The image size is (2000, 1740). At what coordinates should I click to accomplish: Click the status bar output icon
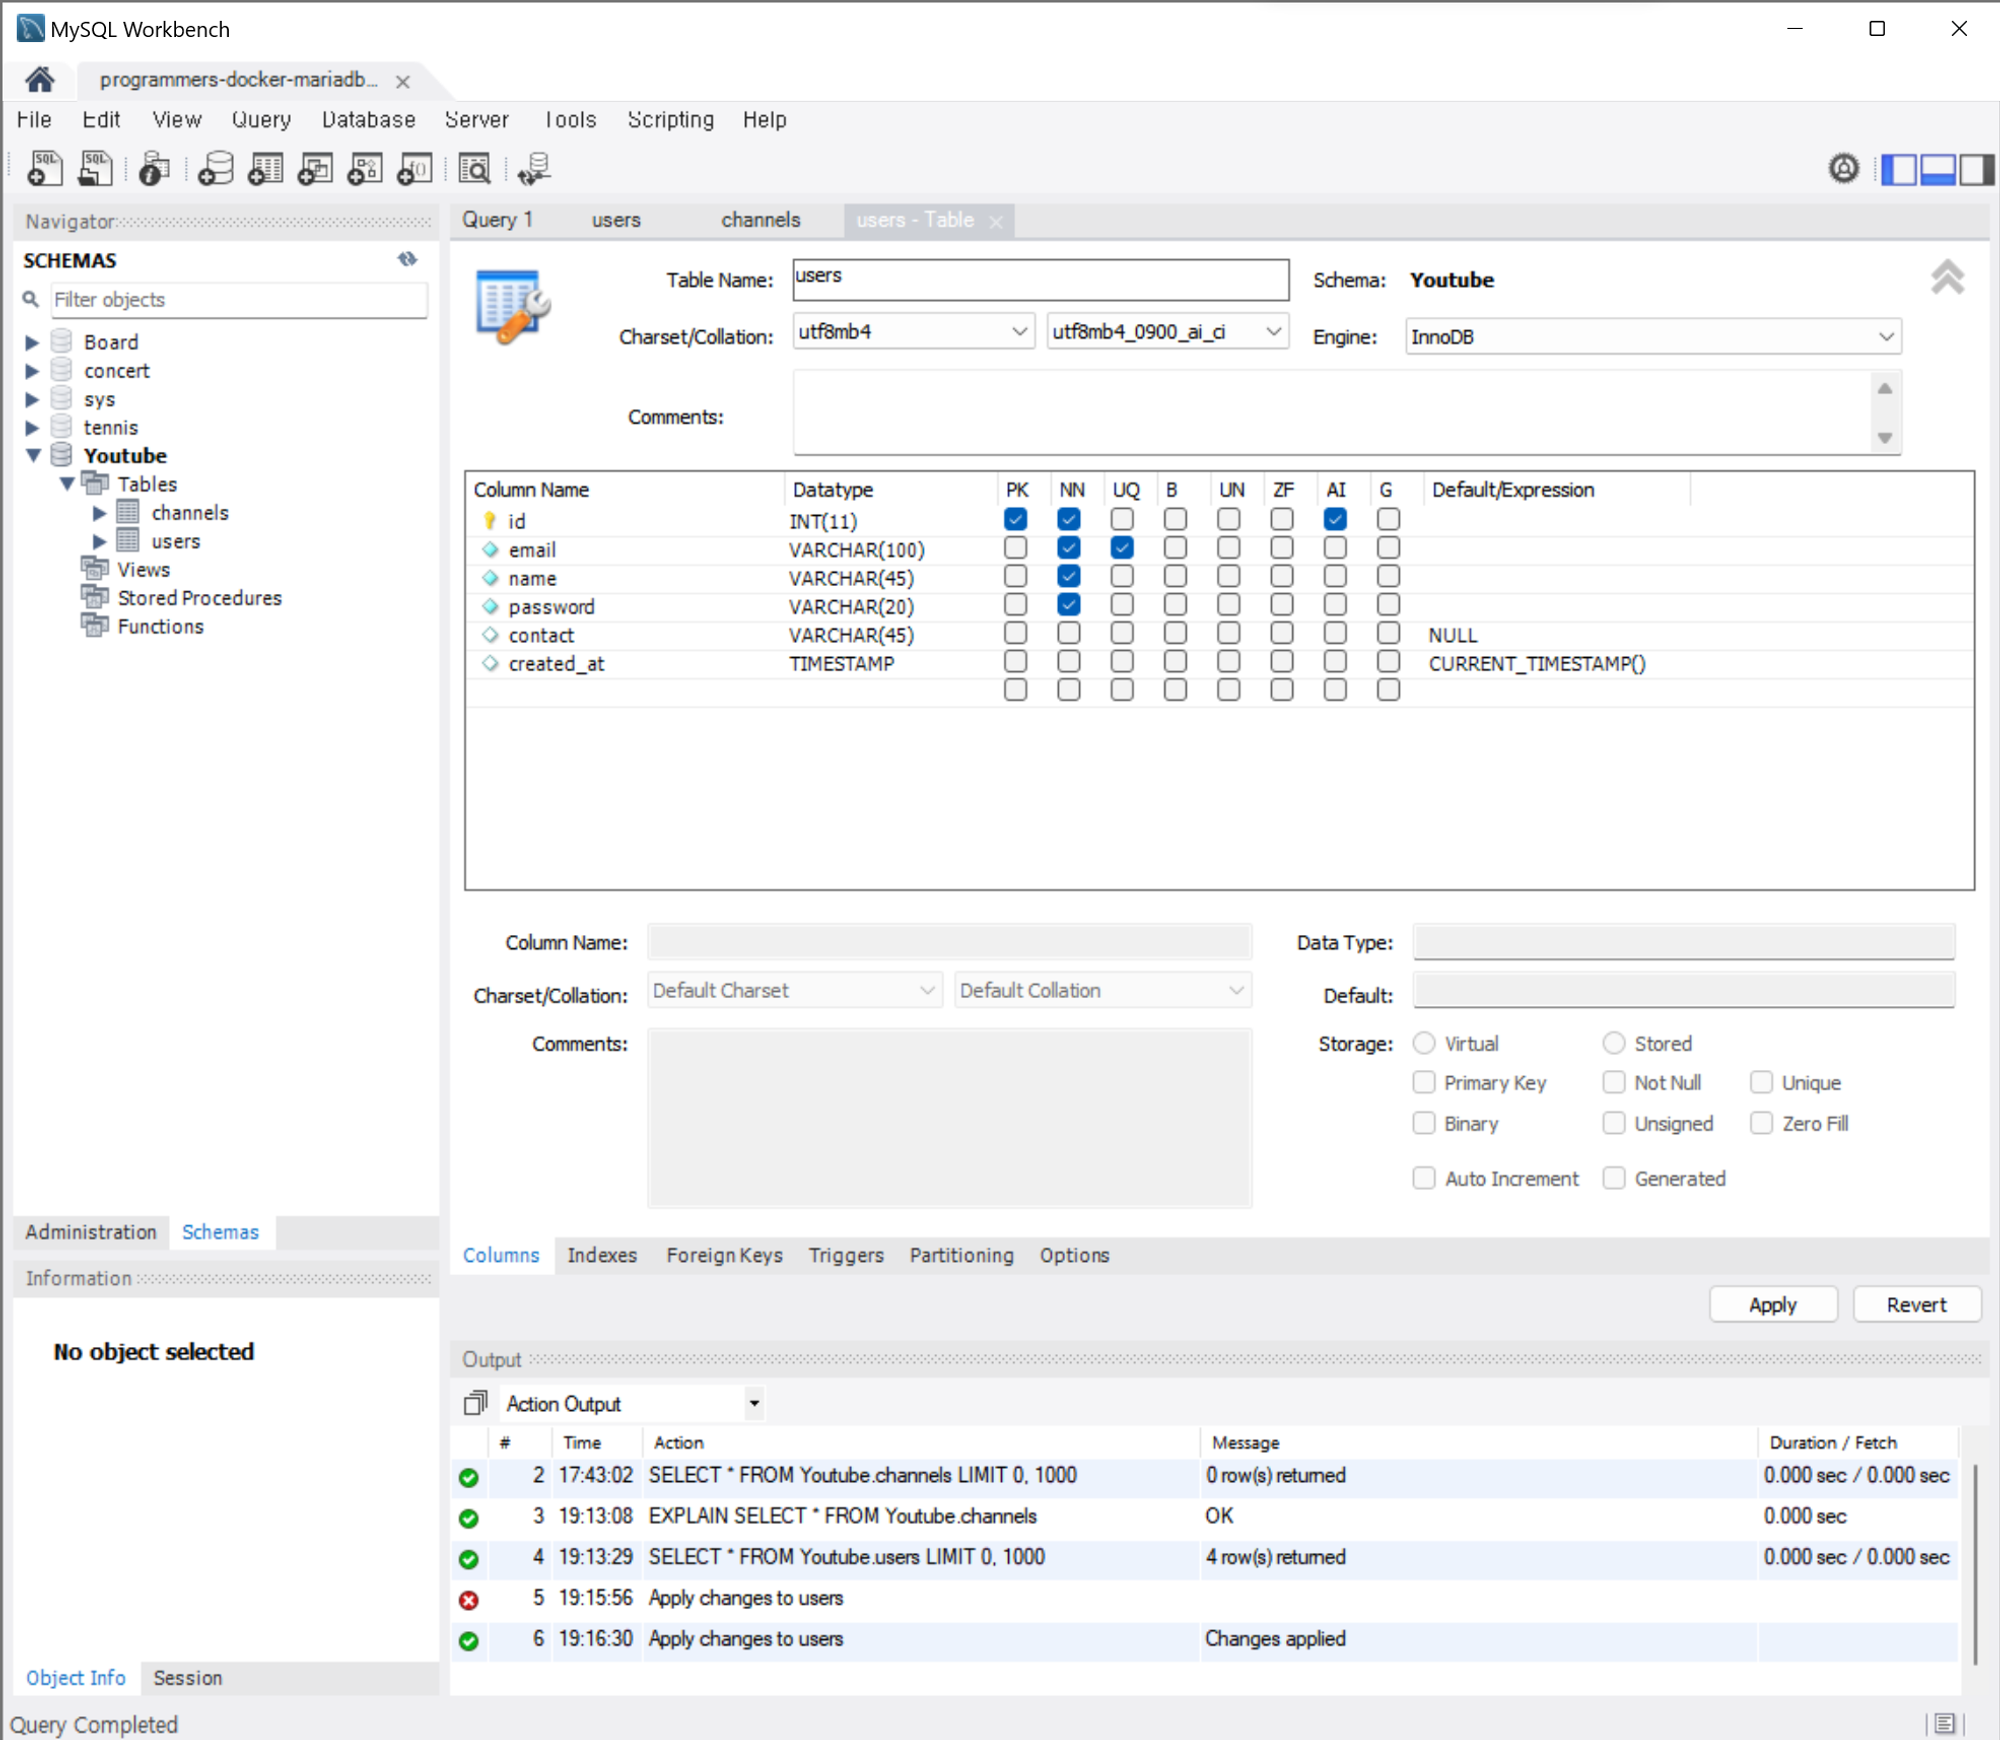tap(1944, 1723)
